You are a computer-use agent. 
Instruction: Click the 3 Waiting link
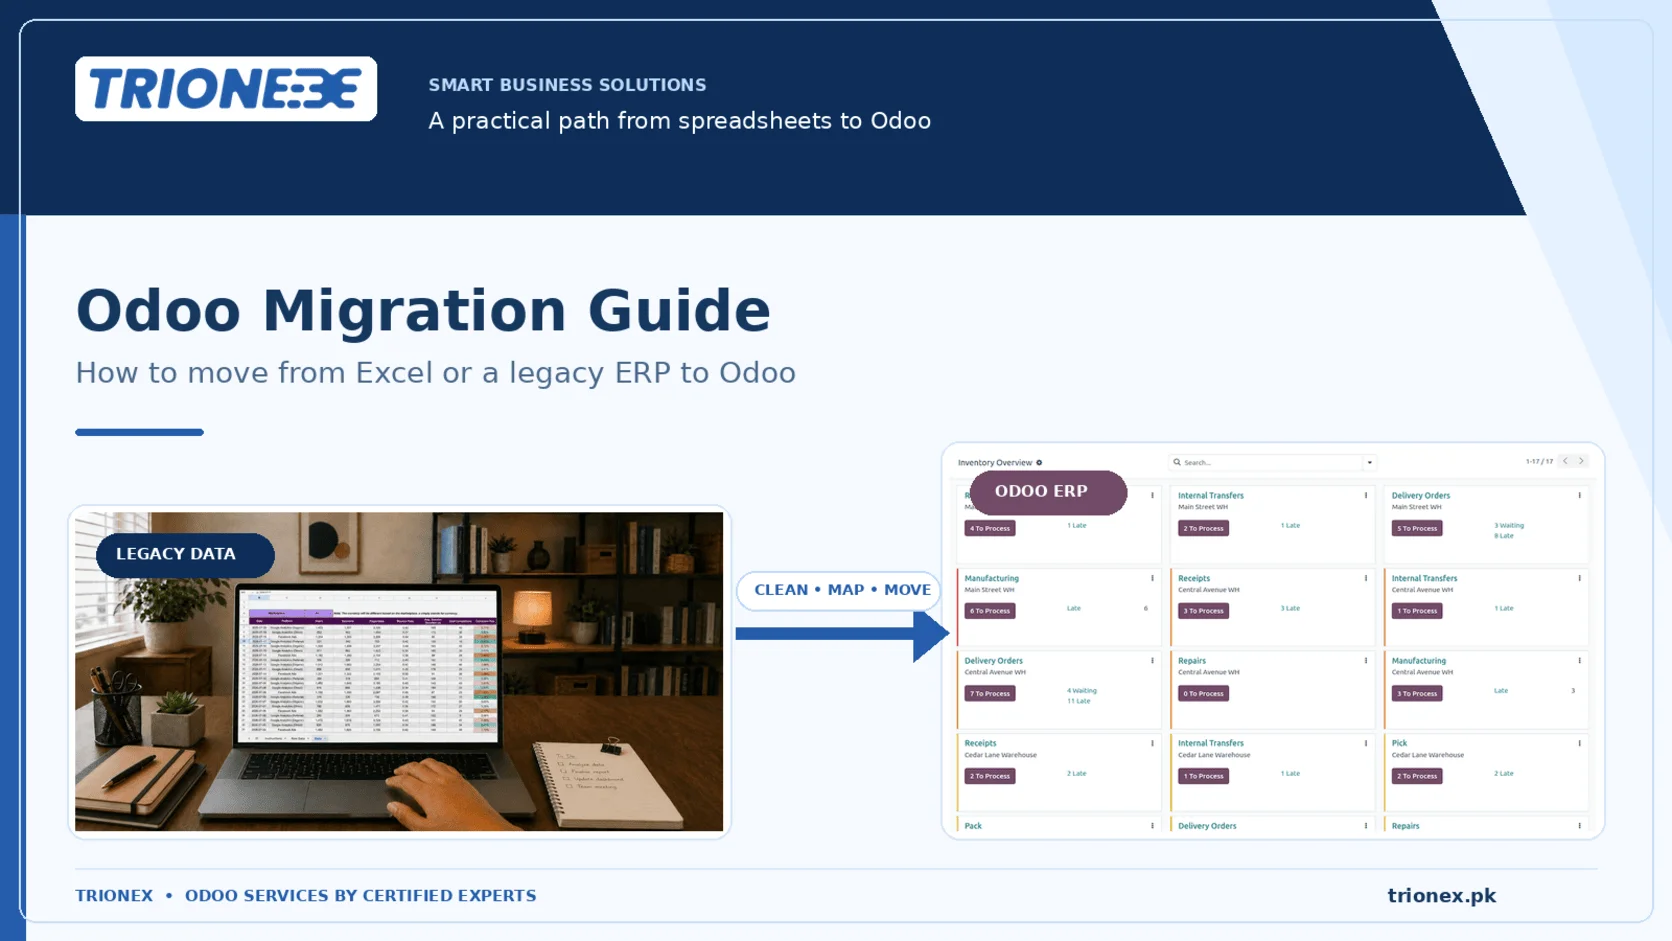point(1509,525)
